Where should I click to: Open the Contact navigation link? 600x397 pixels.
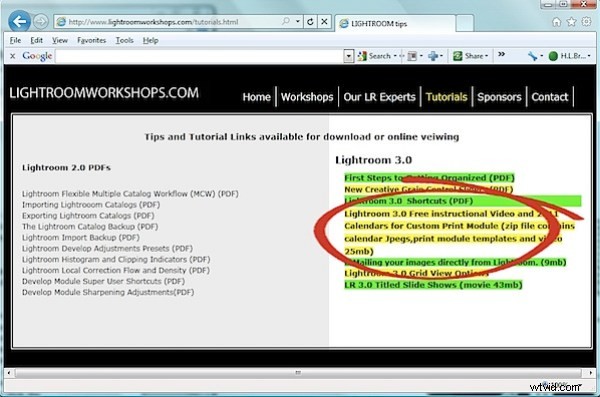click(550, 97)
